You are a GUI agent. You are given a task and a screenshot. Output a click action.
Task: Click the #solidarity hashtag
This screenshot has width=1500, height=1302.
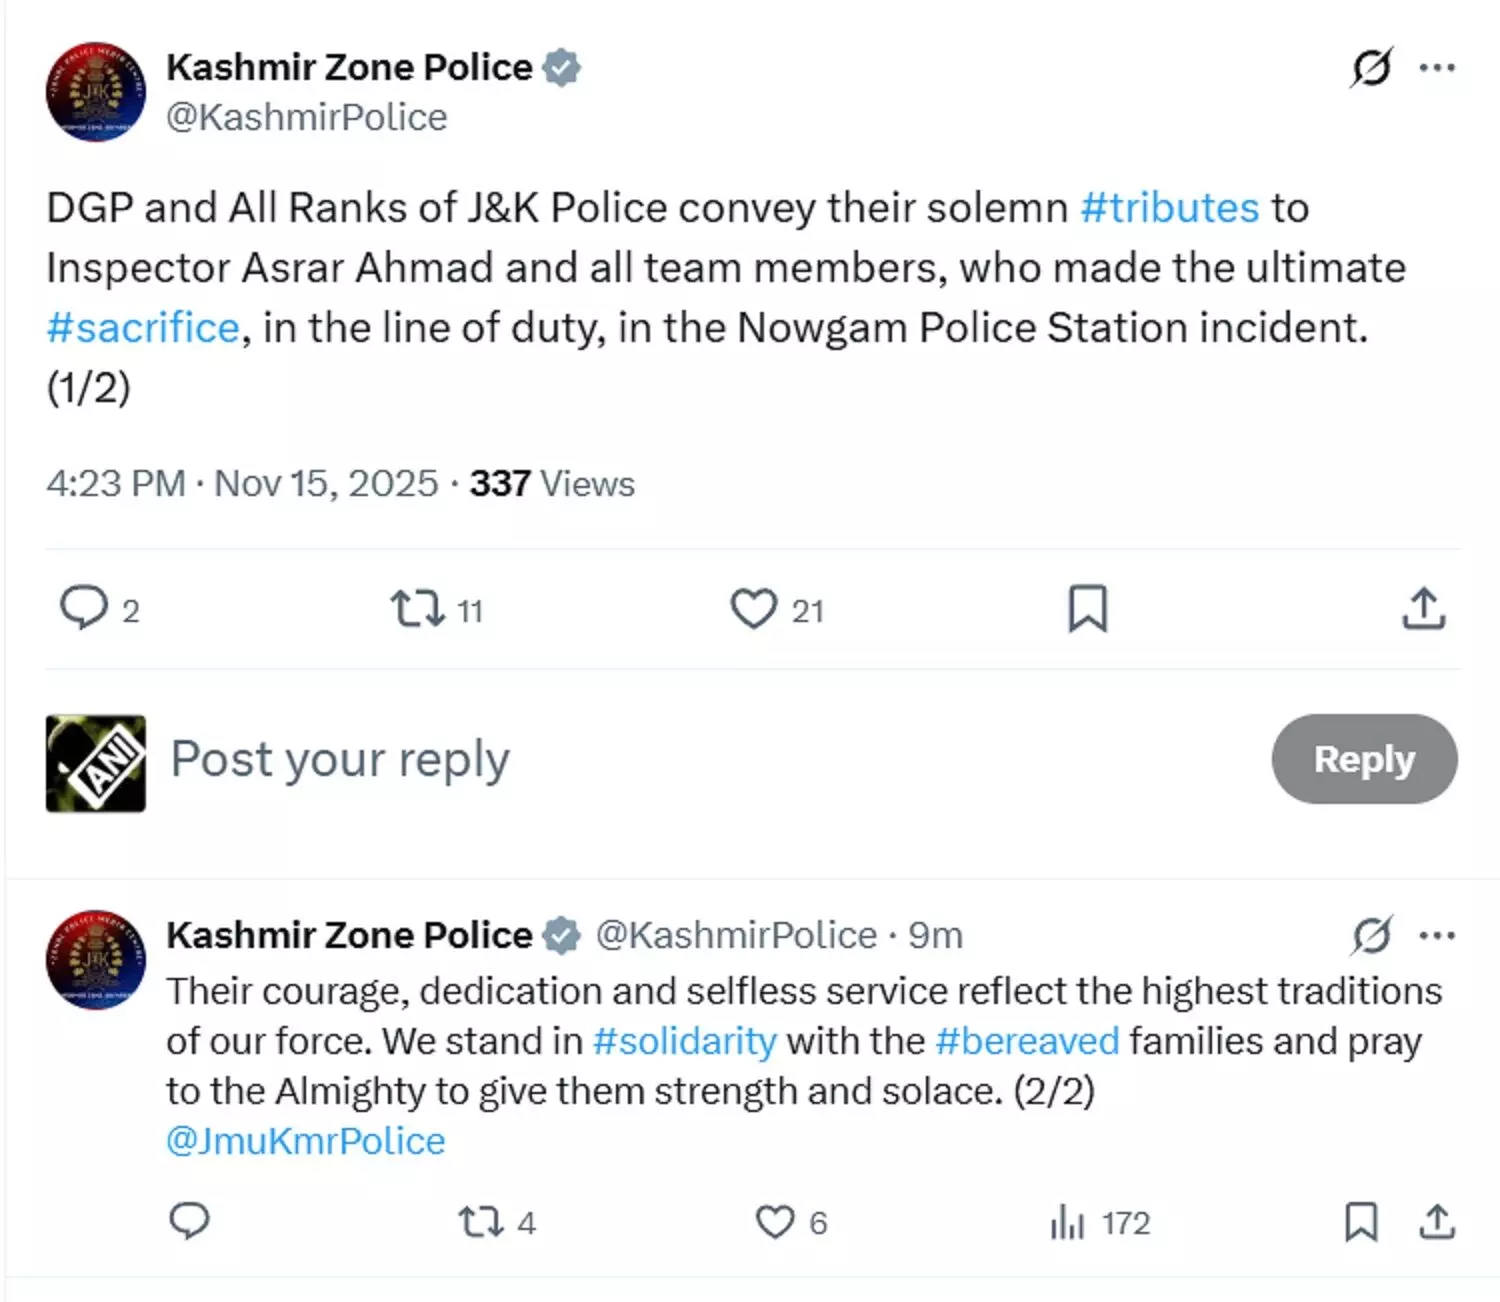[x=684, y=1041]
